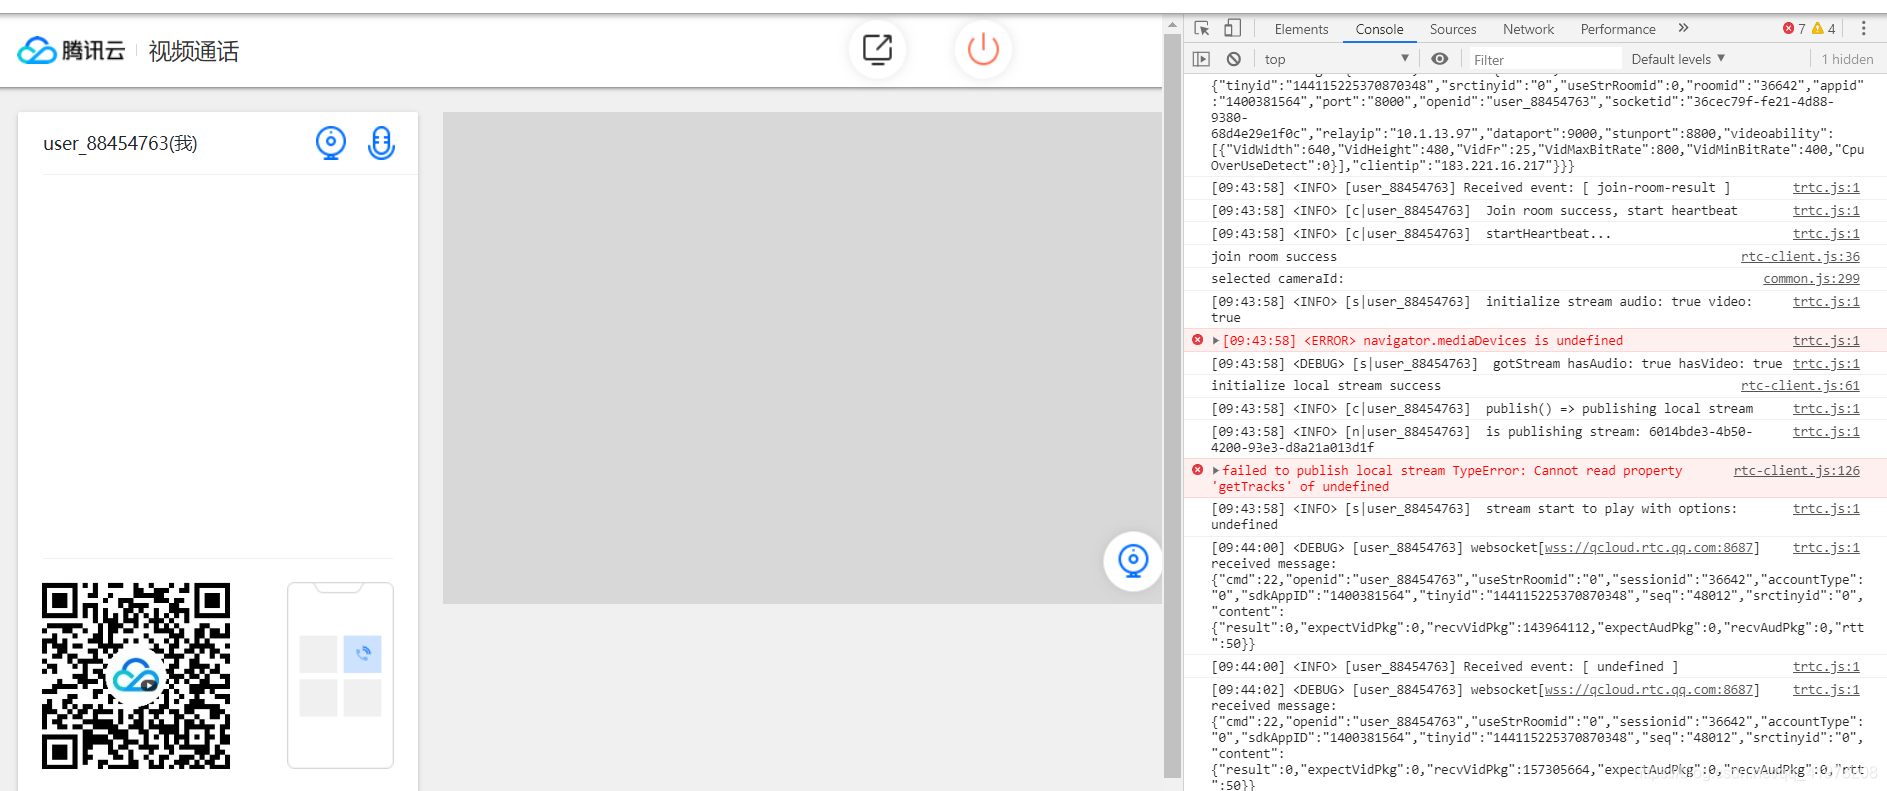Click the QR code image
This screenshot has height=791, width=1887.
pos(136,676)
